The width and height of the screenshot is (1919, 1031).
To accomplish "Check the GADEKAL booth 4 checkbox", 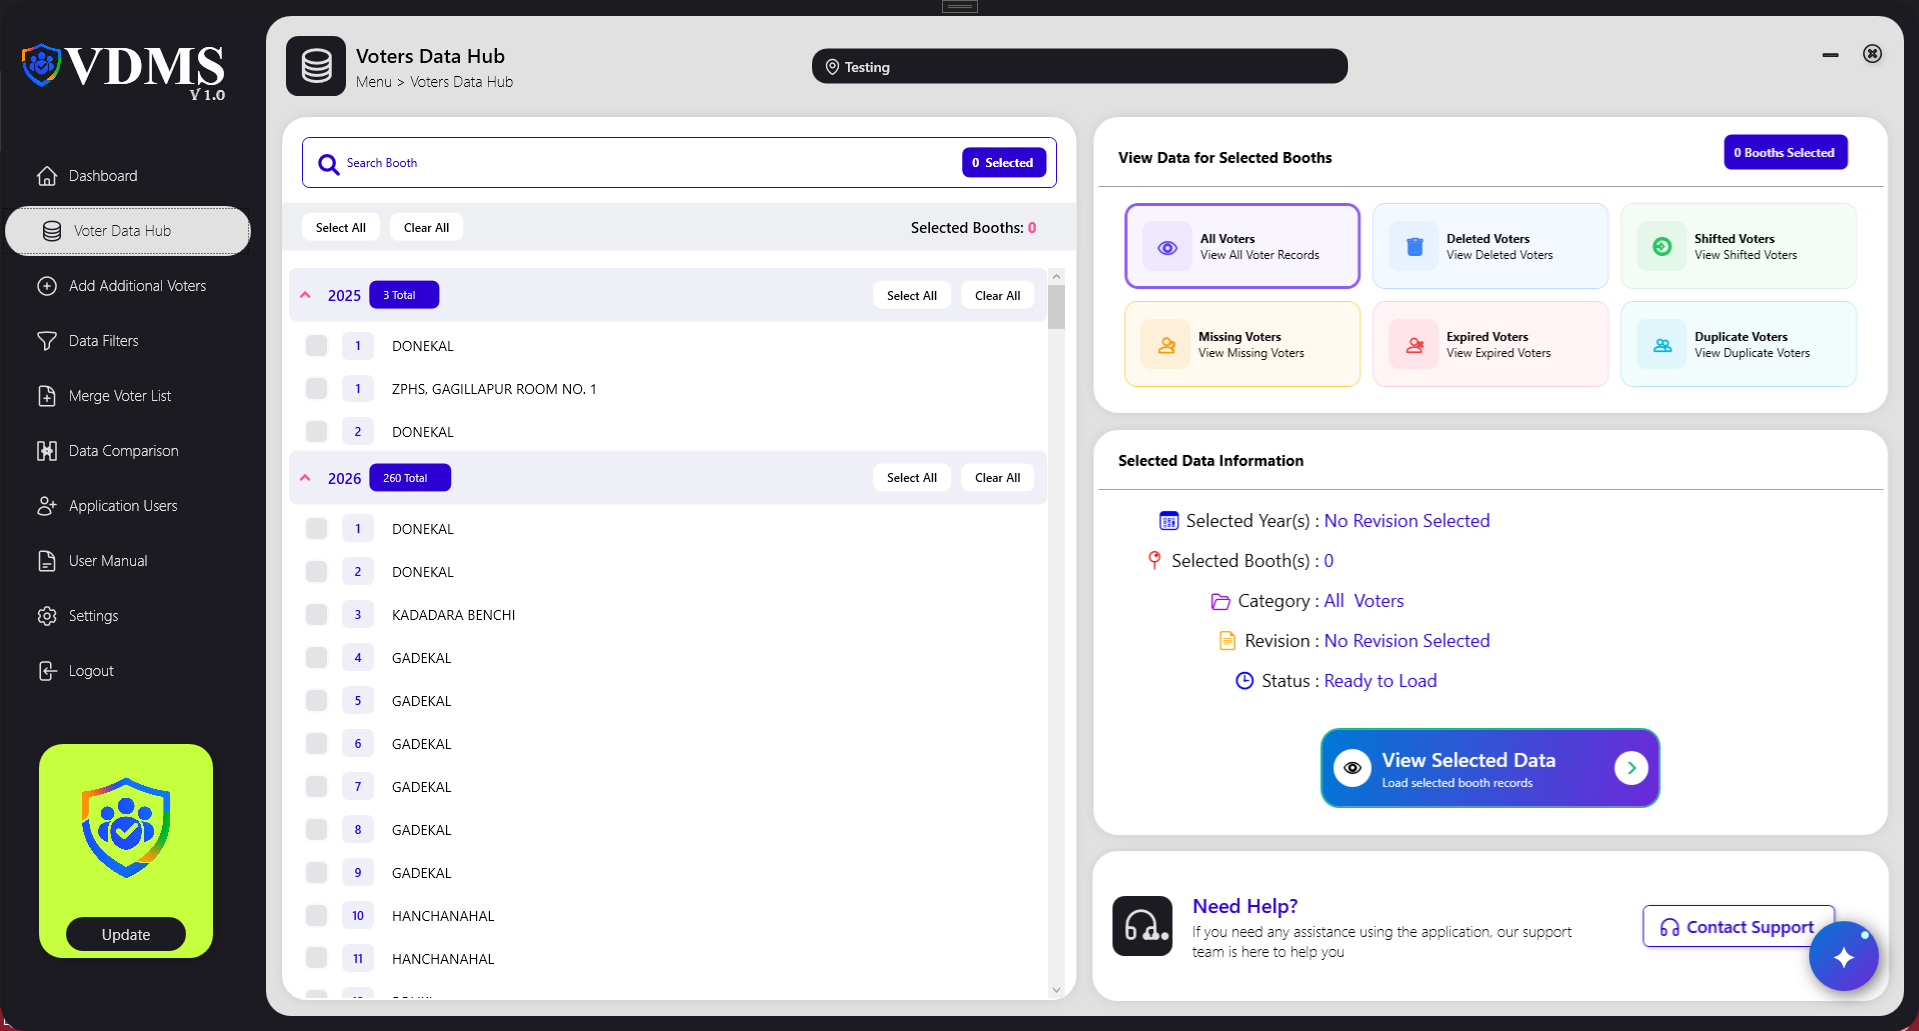I will pyautogui.click(x=316, y=658).
